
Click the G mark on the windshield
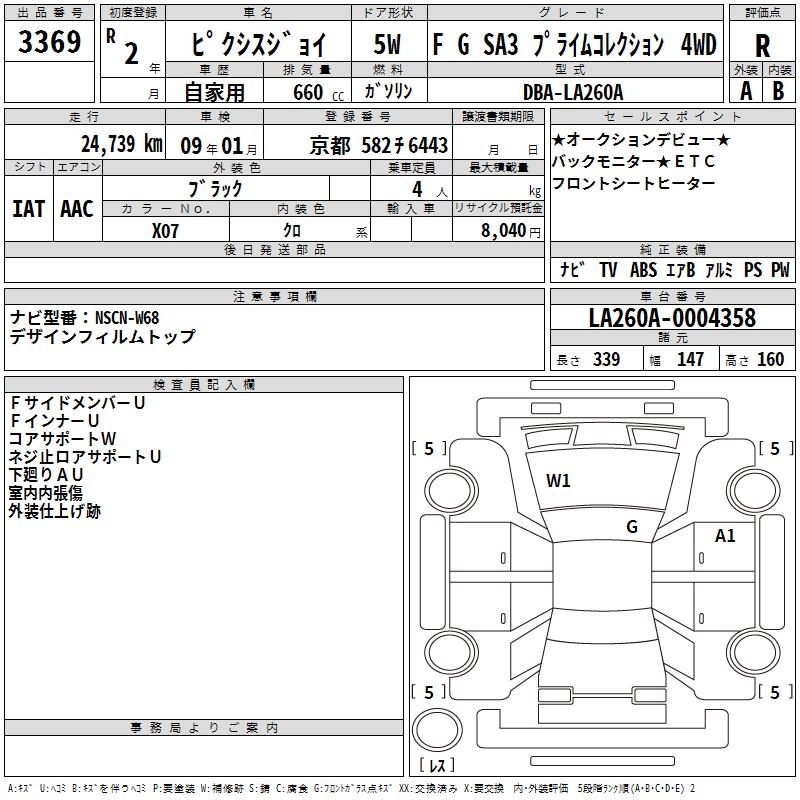[632, 527]
